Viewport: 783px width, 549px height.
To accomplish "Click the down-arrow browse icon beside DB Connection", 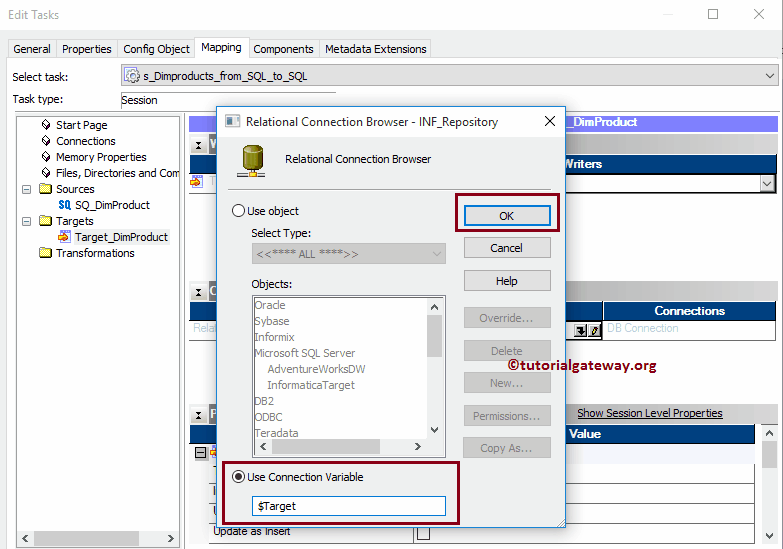I will click(580, 330).
